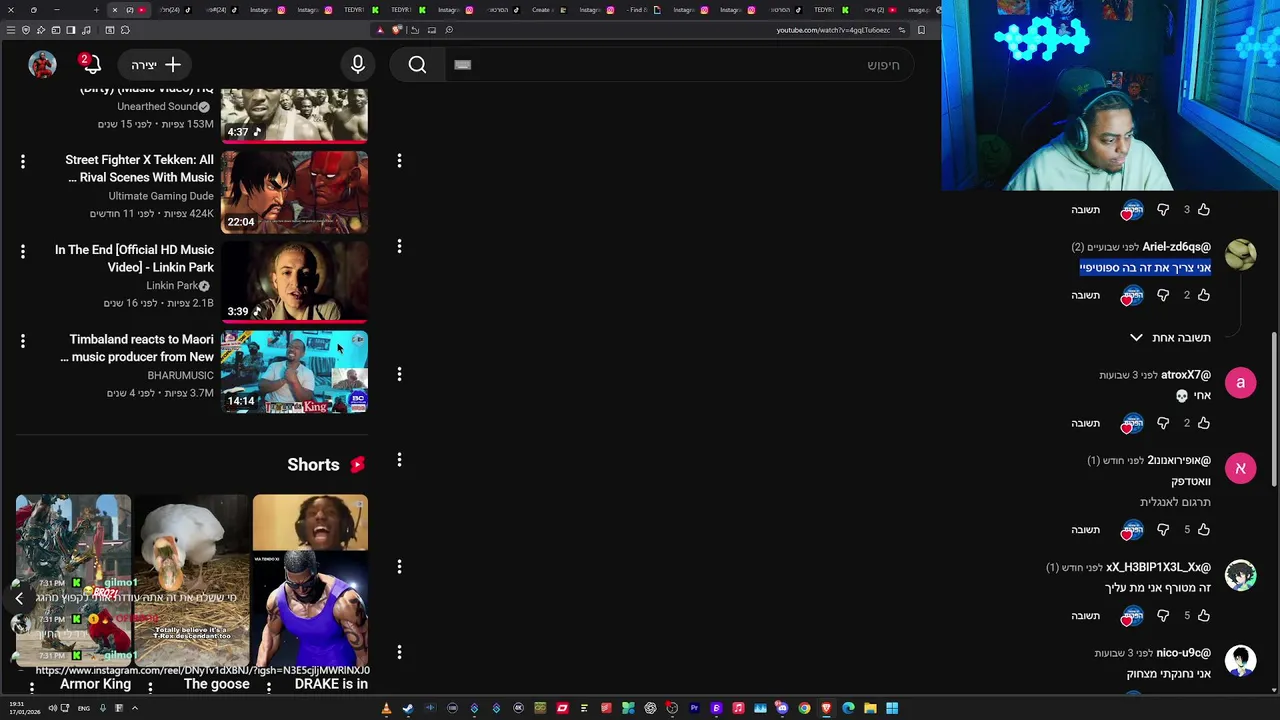Viewport: 1280px width, 720px height.
Task: Open the nico-u9c channel link
Action: coord(1183,653)
